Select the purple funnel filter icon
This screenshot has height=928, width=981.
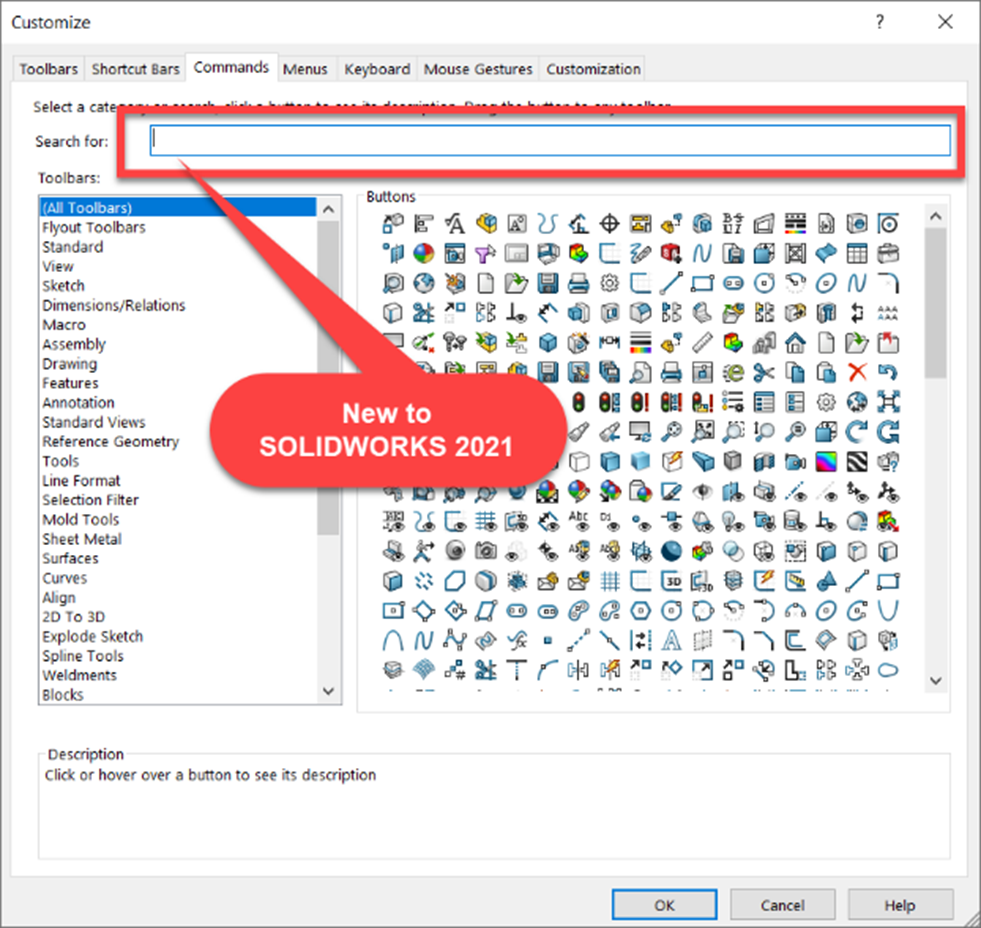[x=485, y=253]
